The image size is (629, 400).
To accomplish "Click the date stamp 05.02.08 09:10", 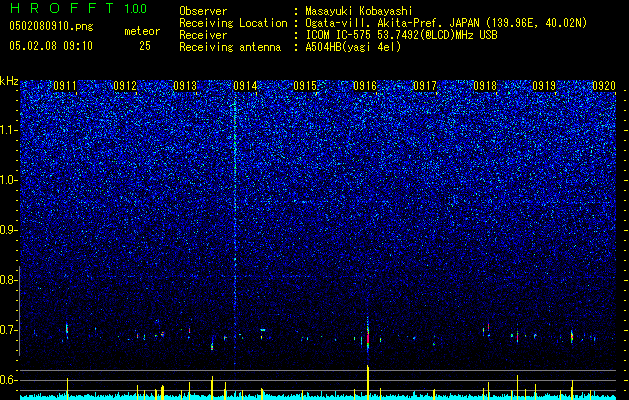I will tap(51, 46).
